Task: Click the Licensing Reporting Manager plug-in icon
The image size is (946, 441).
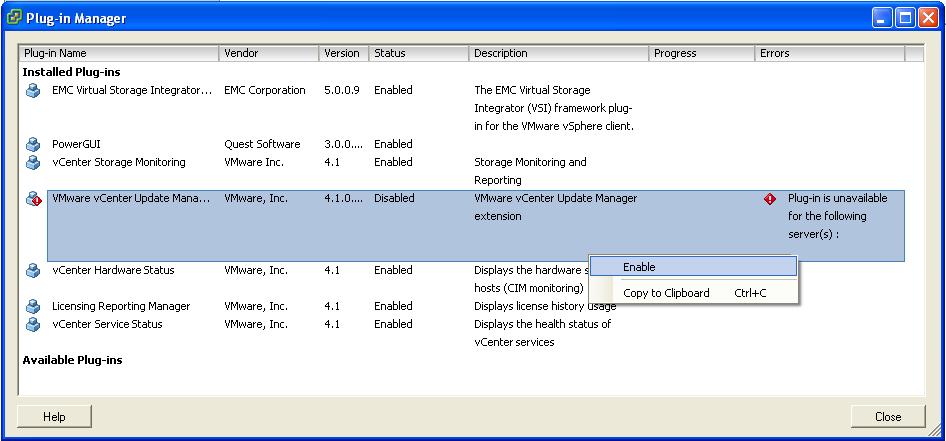Action: pos(33,306)
